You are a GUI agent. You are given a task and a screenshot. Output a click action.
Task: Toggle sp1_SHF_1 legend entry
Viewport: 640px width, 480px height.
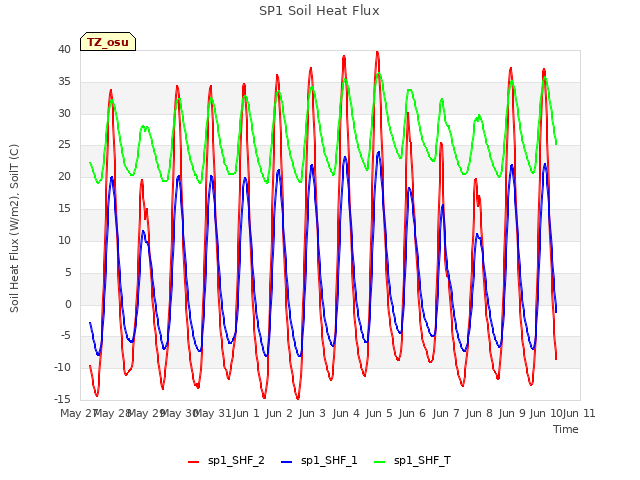click(319, 461)
